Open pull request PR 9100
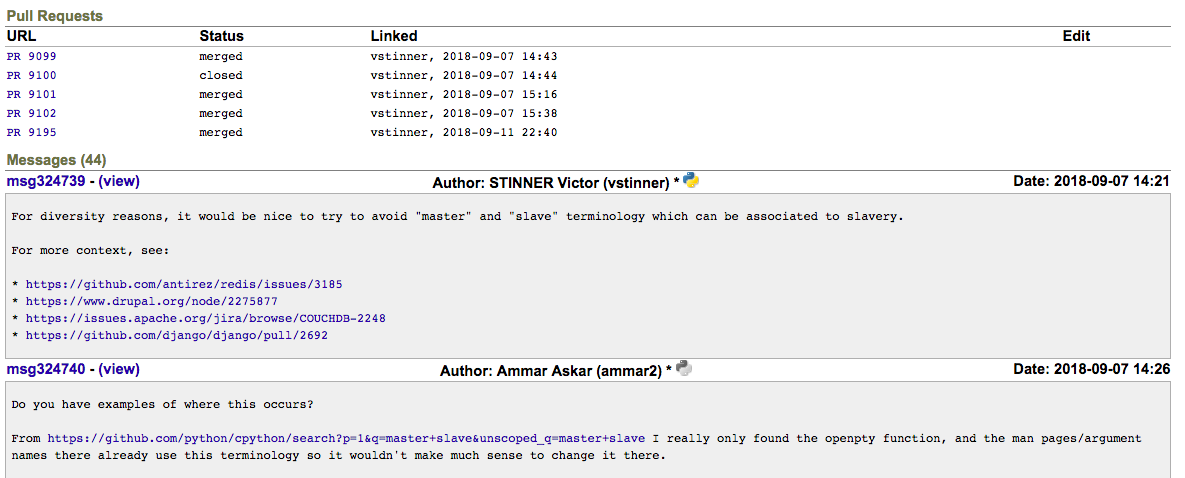The image size is (1185, 478). [31, 76]
